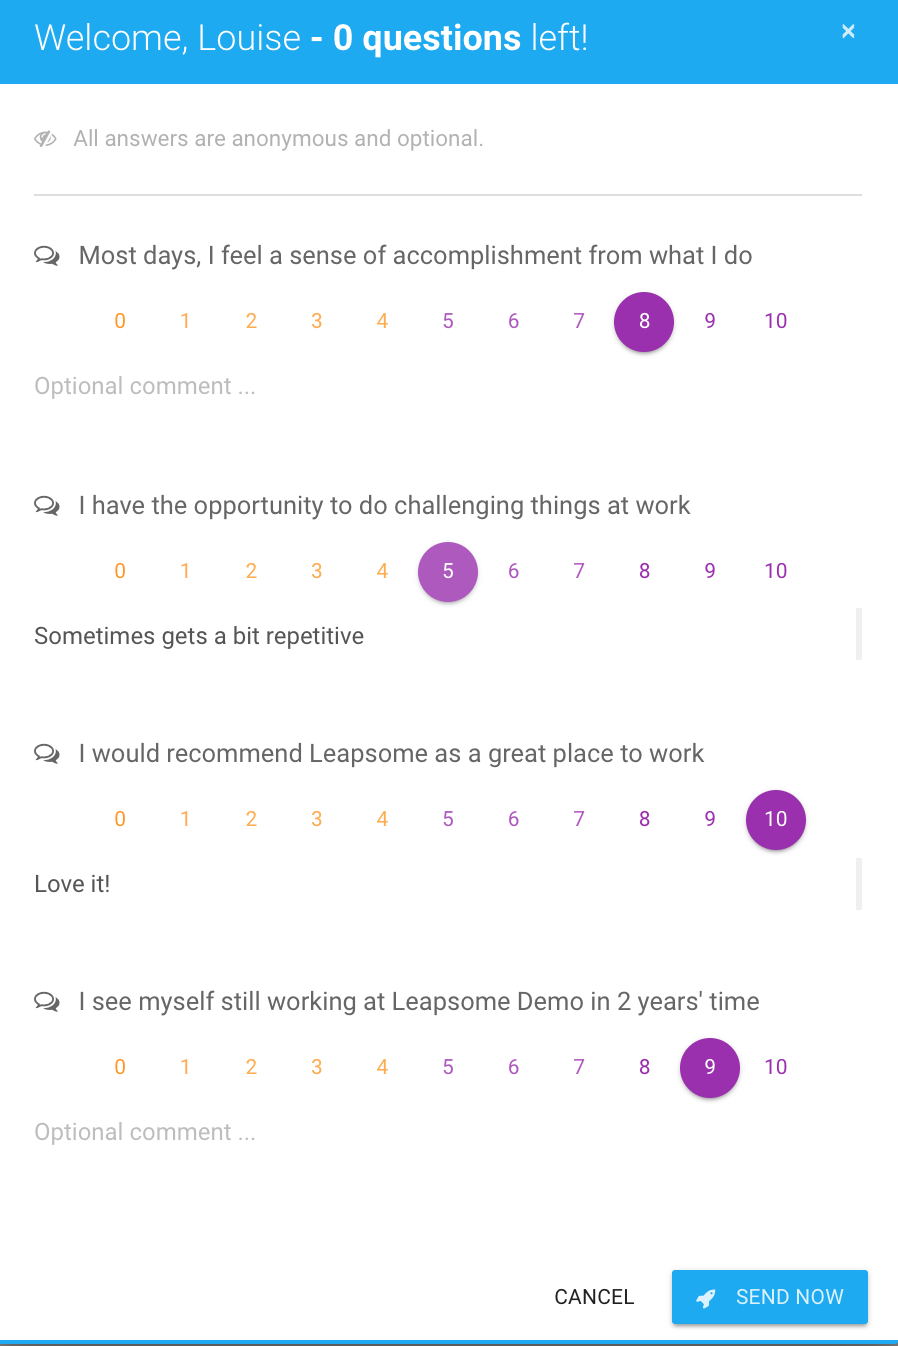Click the comment icon beside the challenging things question
This screenshot has width=898, height=1346.
click(x=47, y=506)
